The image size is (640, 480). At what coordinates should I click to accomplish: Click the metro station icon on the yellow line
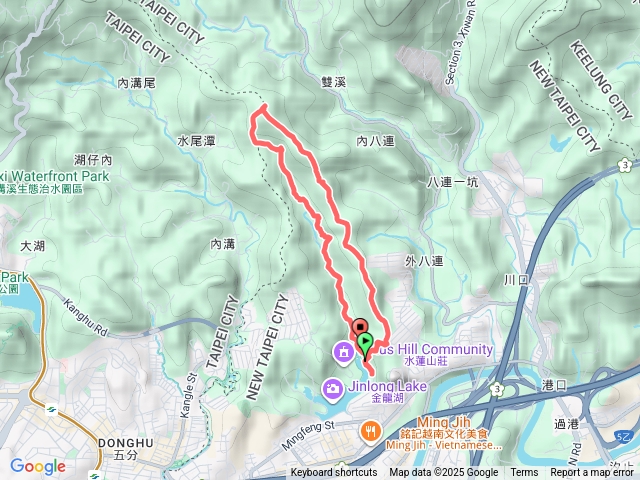pos(51,409)
